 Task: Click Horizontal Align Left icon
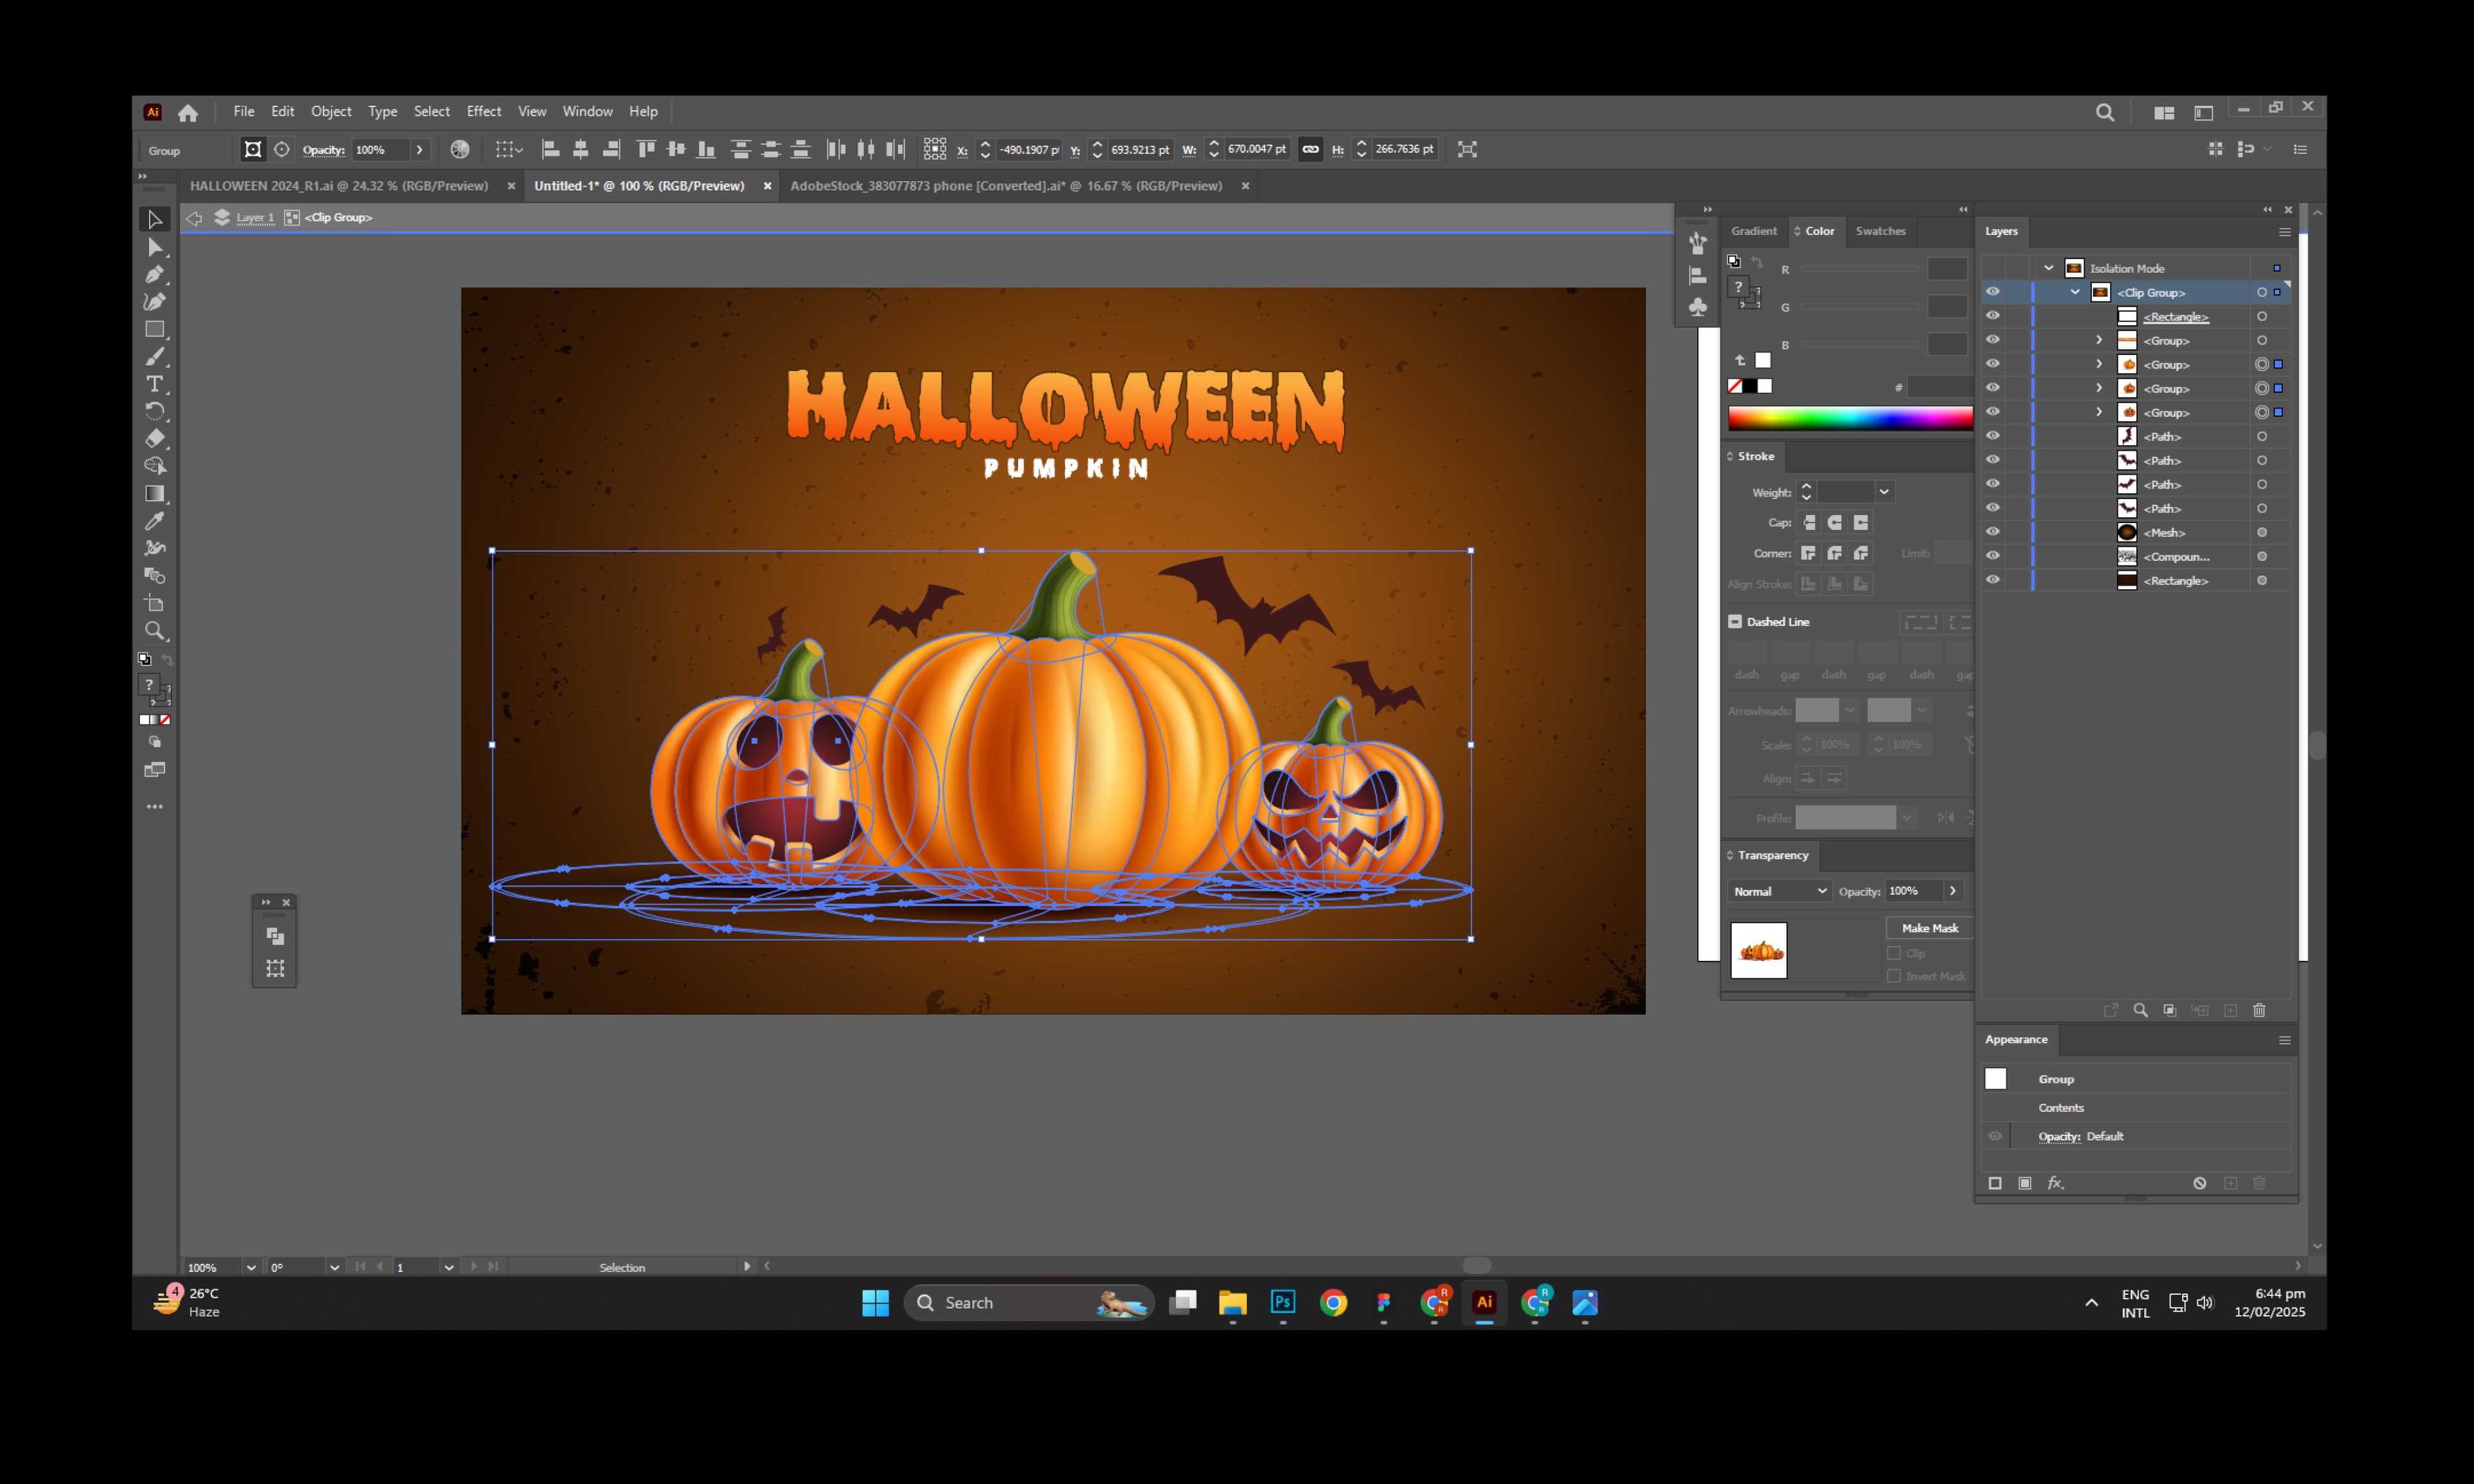coord(550,149)
